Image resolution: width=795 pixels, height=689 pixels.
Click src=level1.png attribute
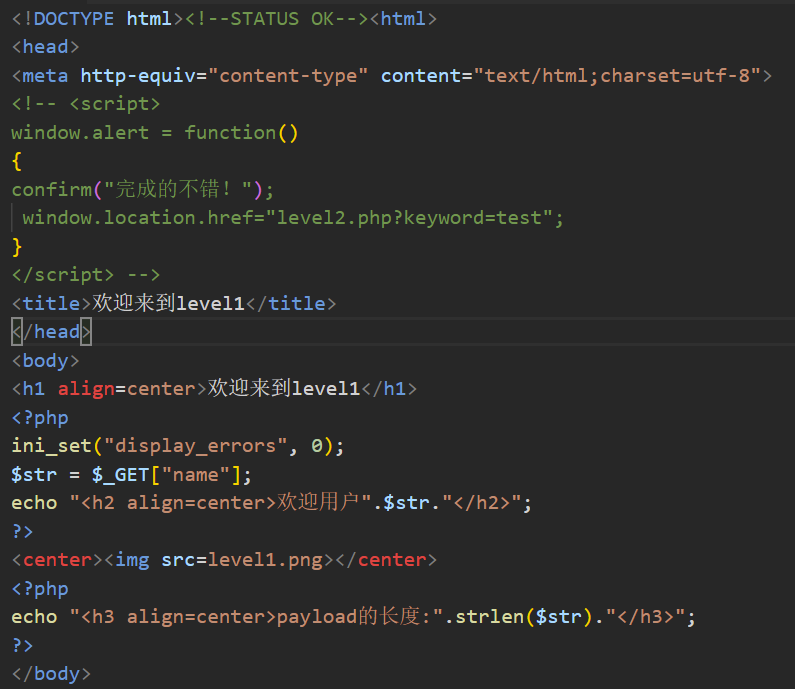coord(242,560)
